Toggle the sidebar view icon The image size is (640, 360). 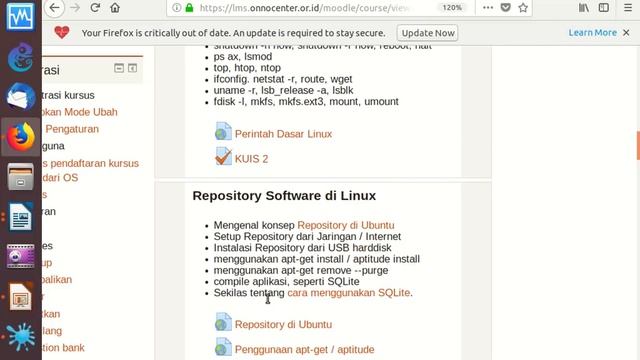[x=604, y=8]
